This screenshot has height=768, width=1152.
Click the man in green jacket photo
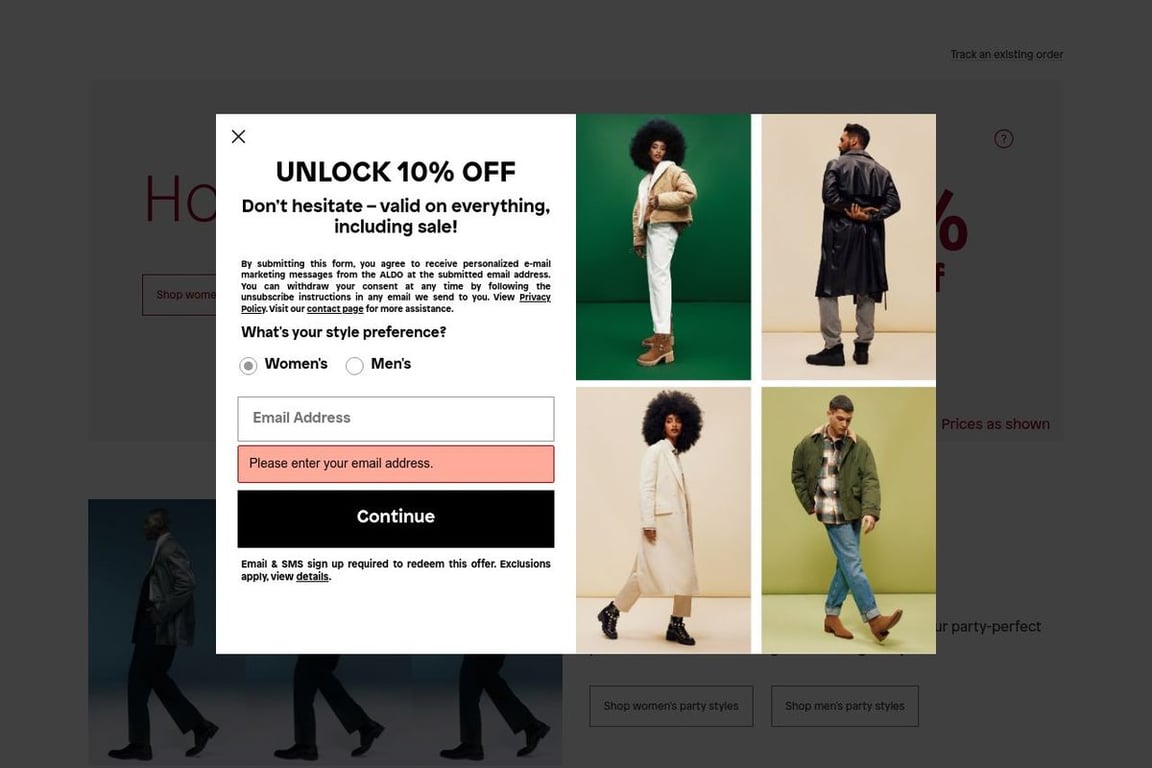849,520
